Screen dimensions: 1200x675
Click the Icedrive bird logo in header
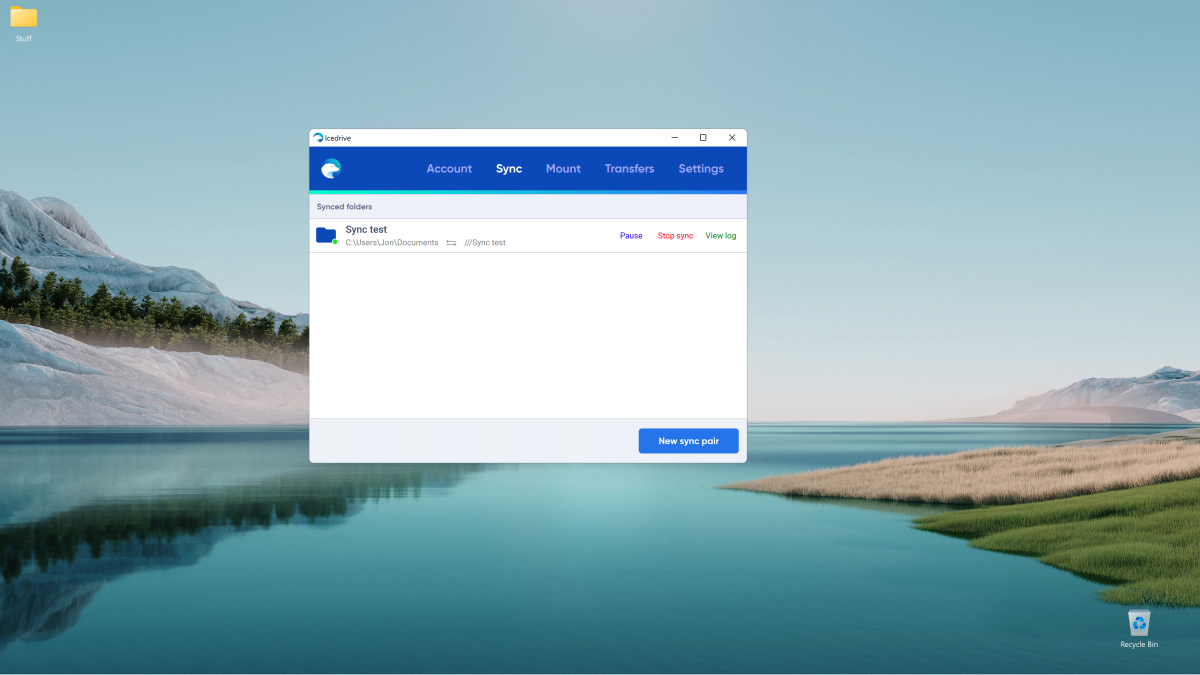[x=331, y=169]
